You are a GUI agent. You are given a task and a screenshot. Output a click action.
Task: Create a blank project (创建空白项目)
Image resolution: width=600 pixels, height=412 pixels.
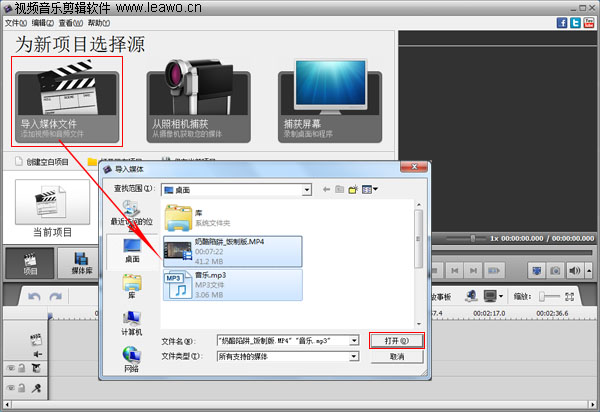point(42,162)
